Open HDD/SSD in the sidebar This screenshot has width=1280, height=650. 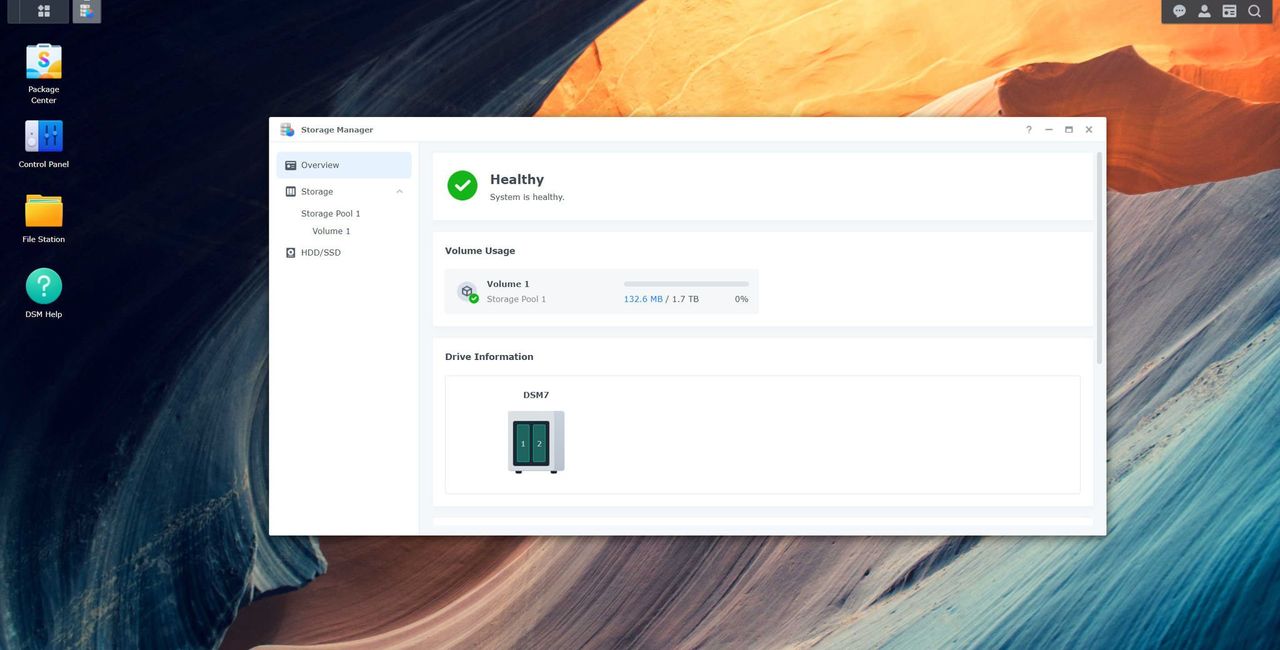tap(344, 253)
